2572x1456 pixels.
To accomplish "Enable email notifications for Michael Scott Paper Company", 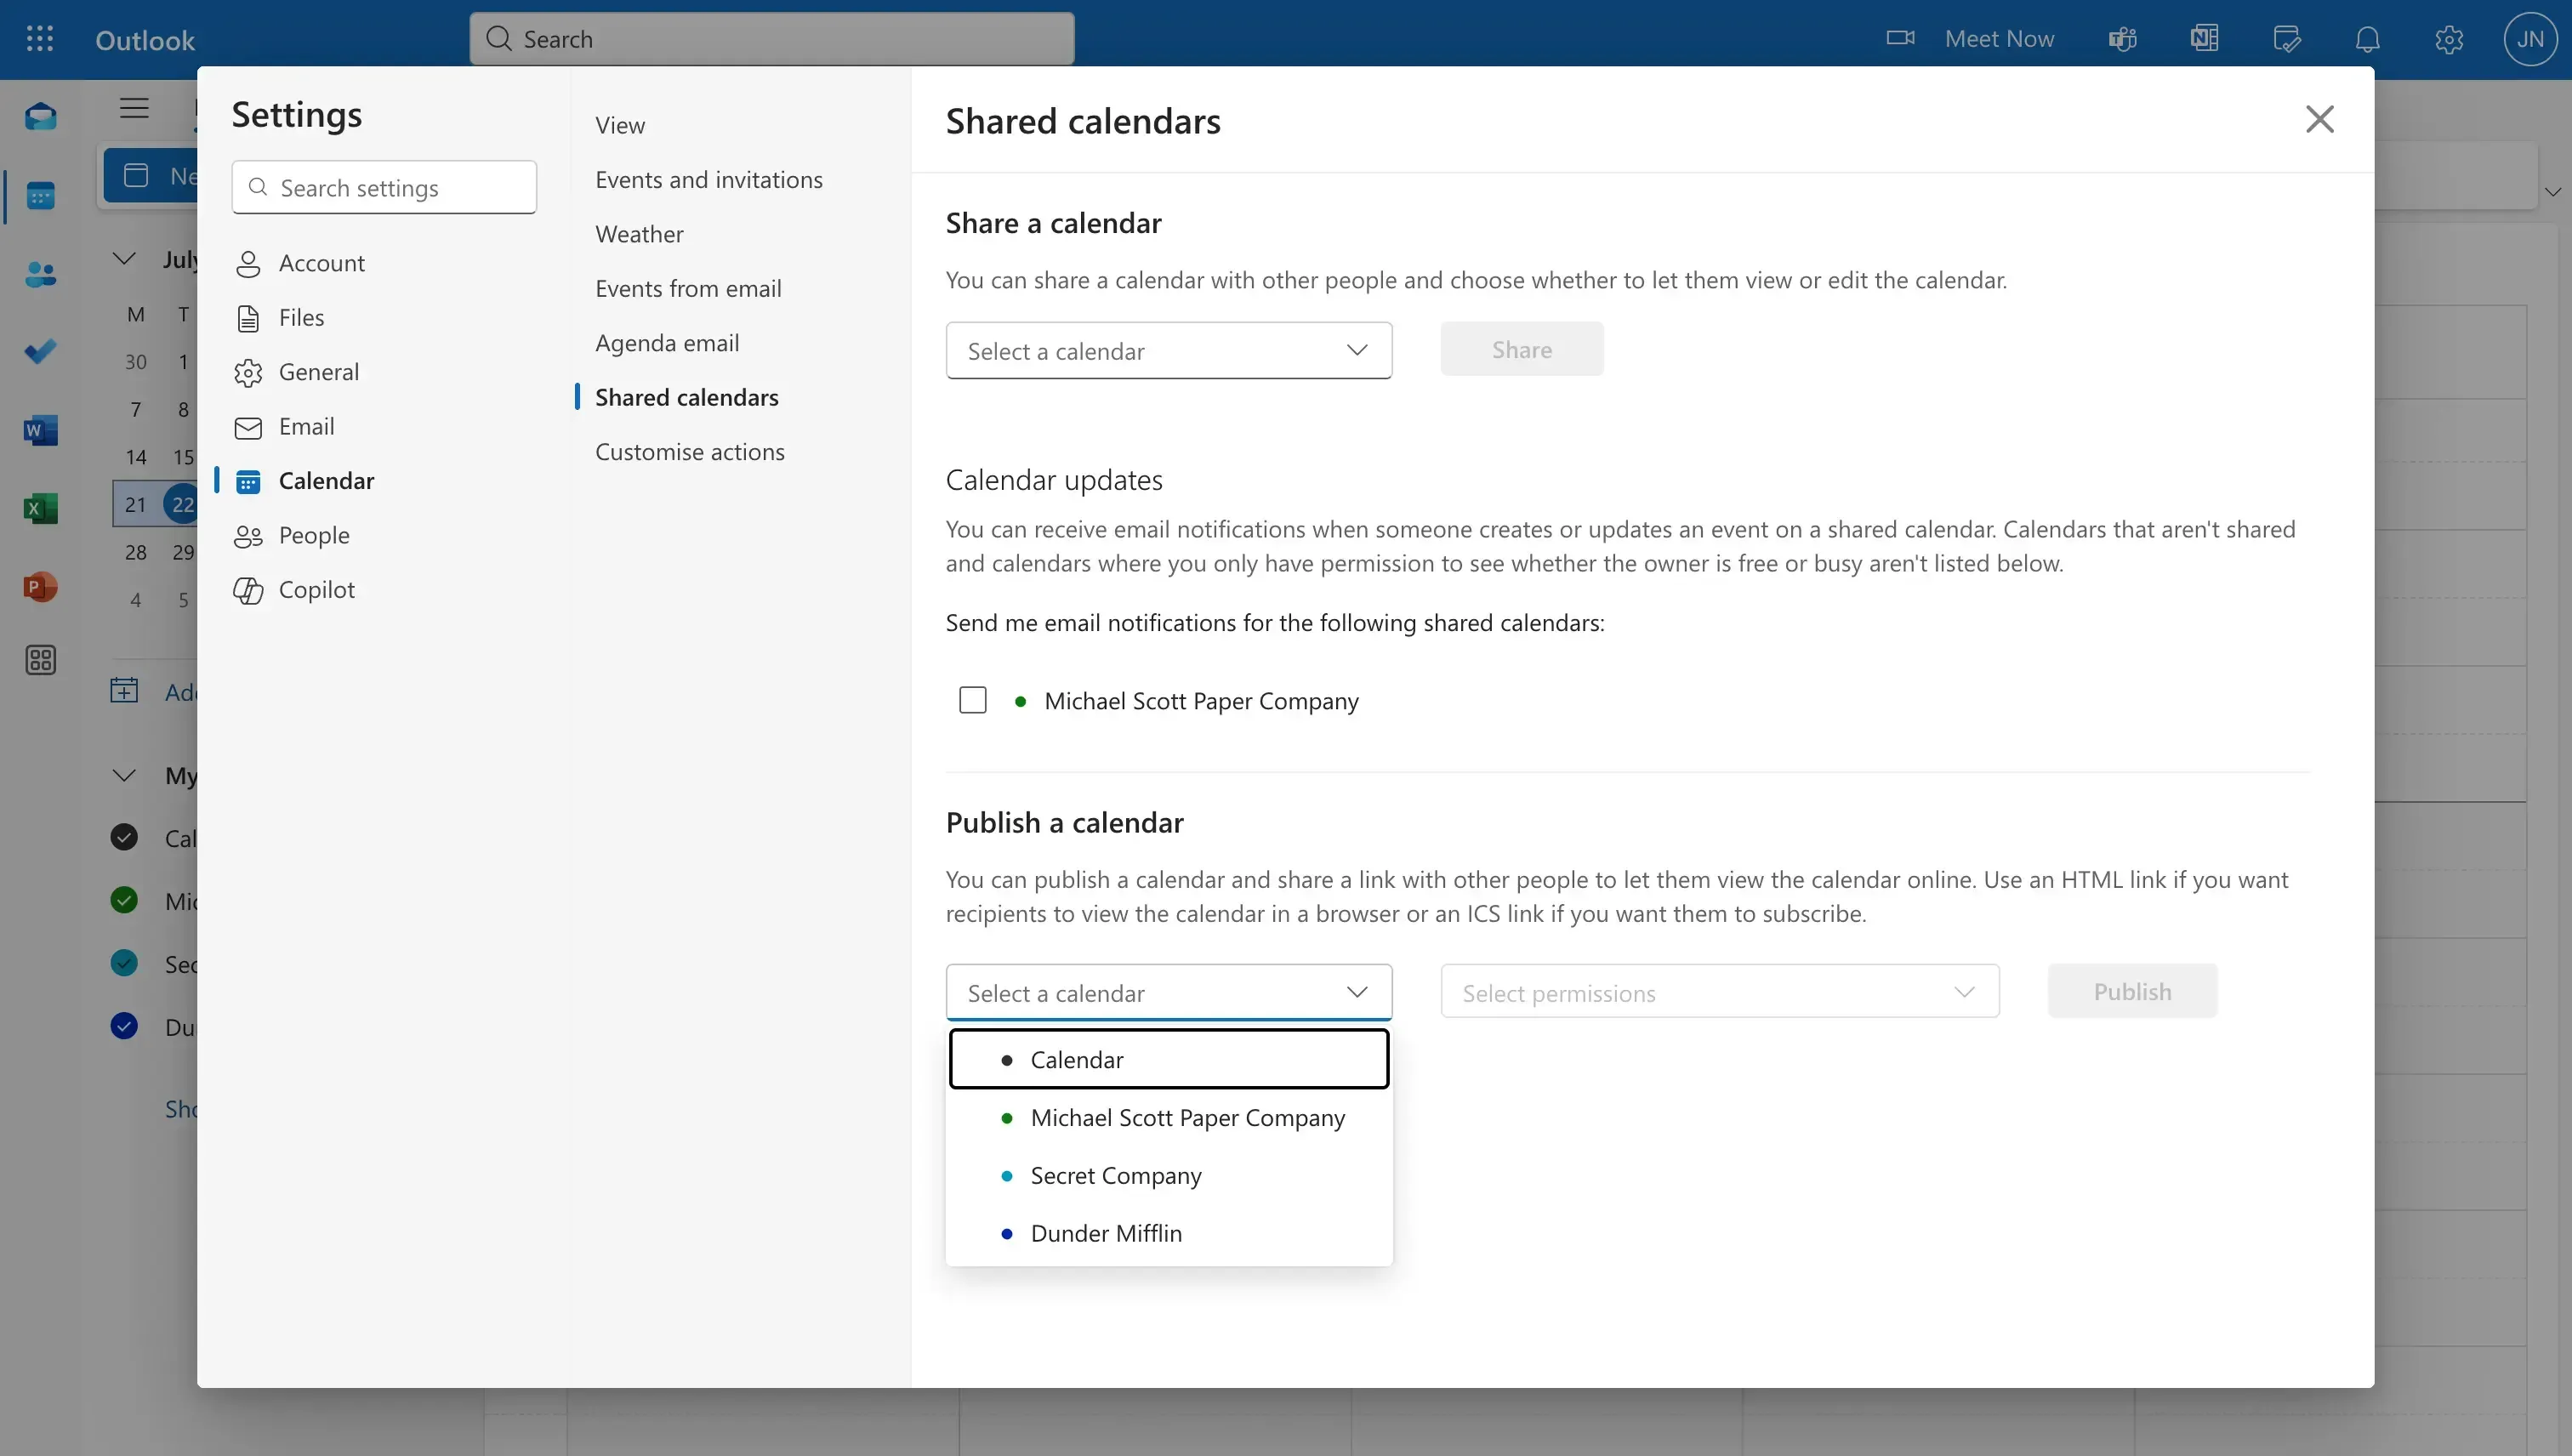I will (x=973, y=699).
